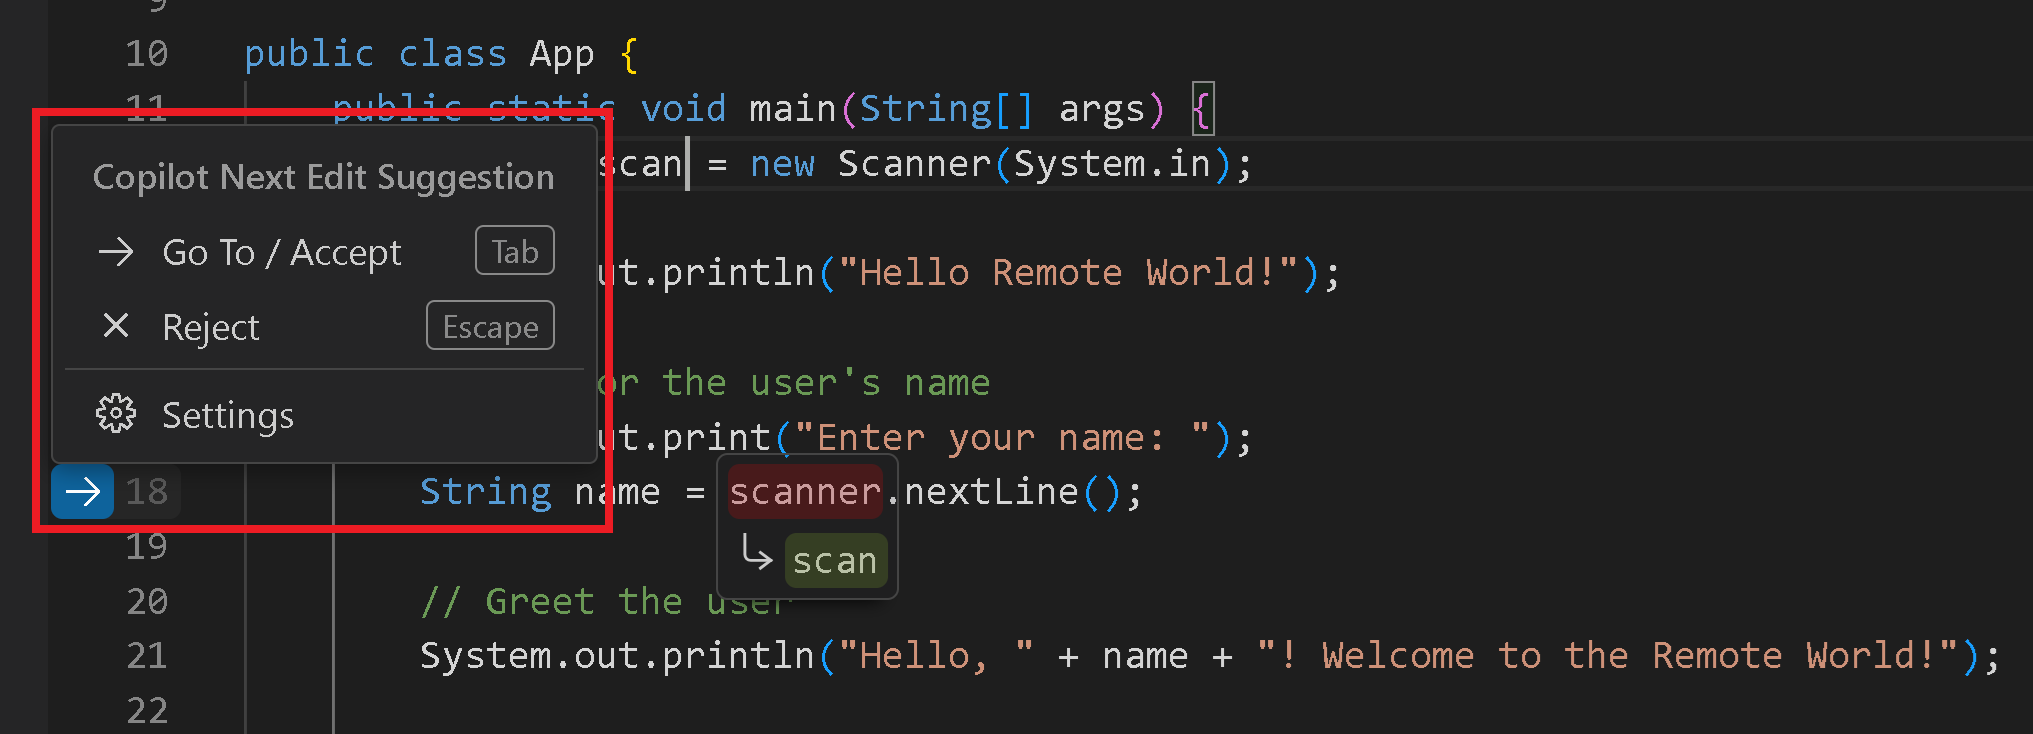The height and width of the screenshot is (734, 2033).
Task: Click the X icon next to Reject
Action: point(116,326)
